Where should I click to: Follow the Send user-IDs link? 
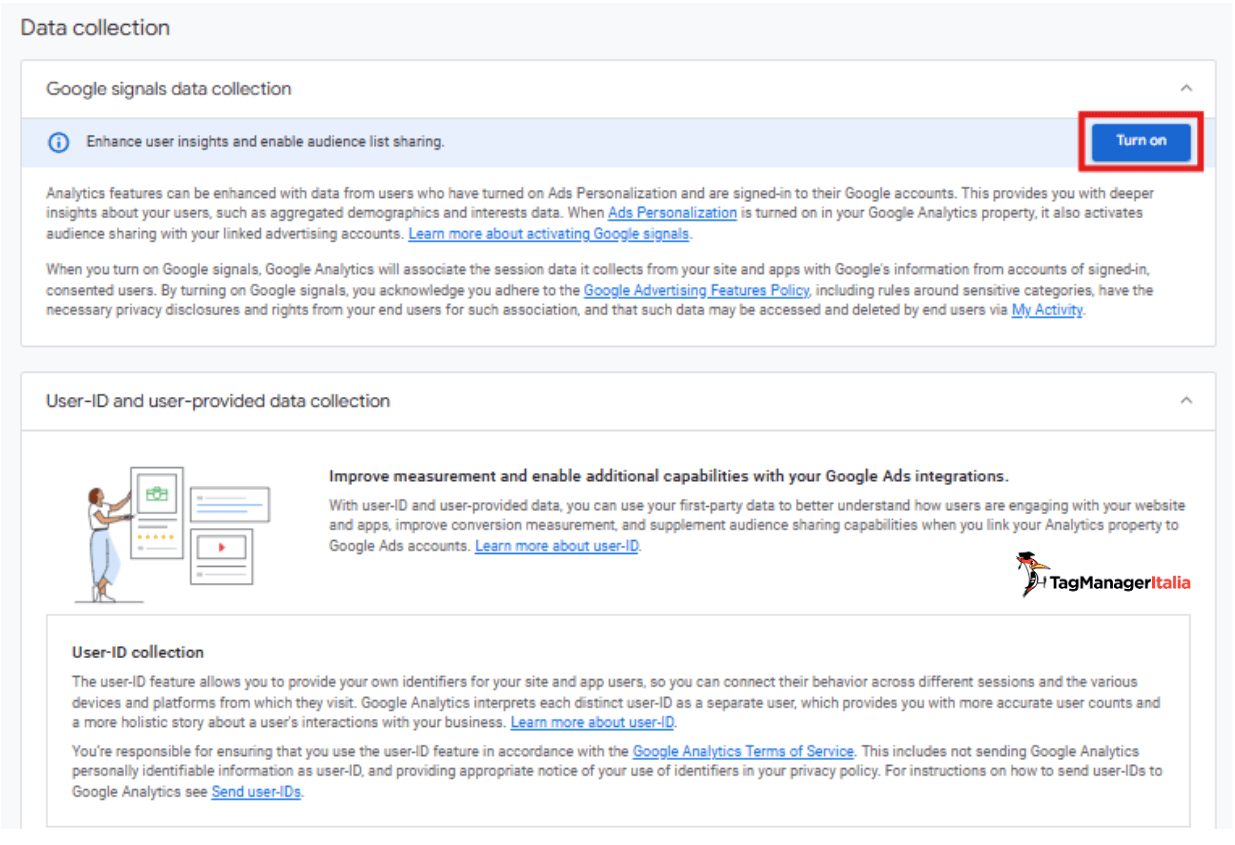pyautogui.click(x=256, y=792)
